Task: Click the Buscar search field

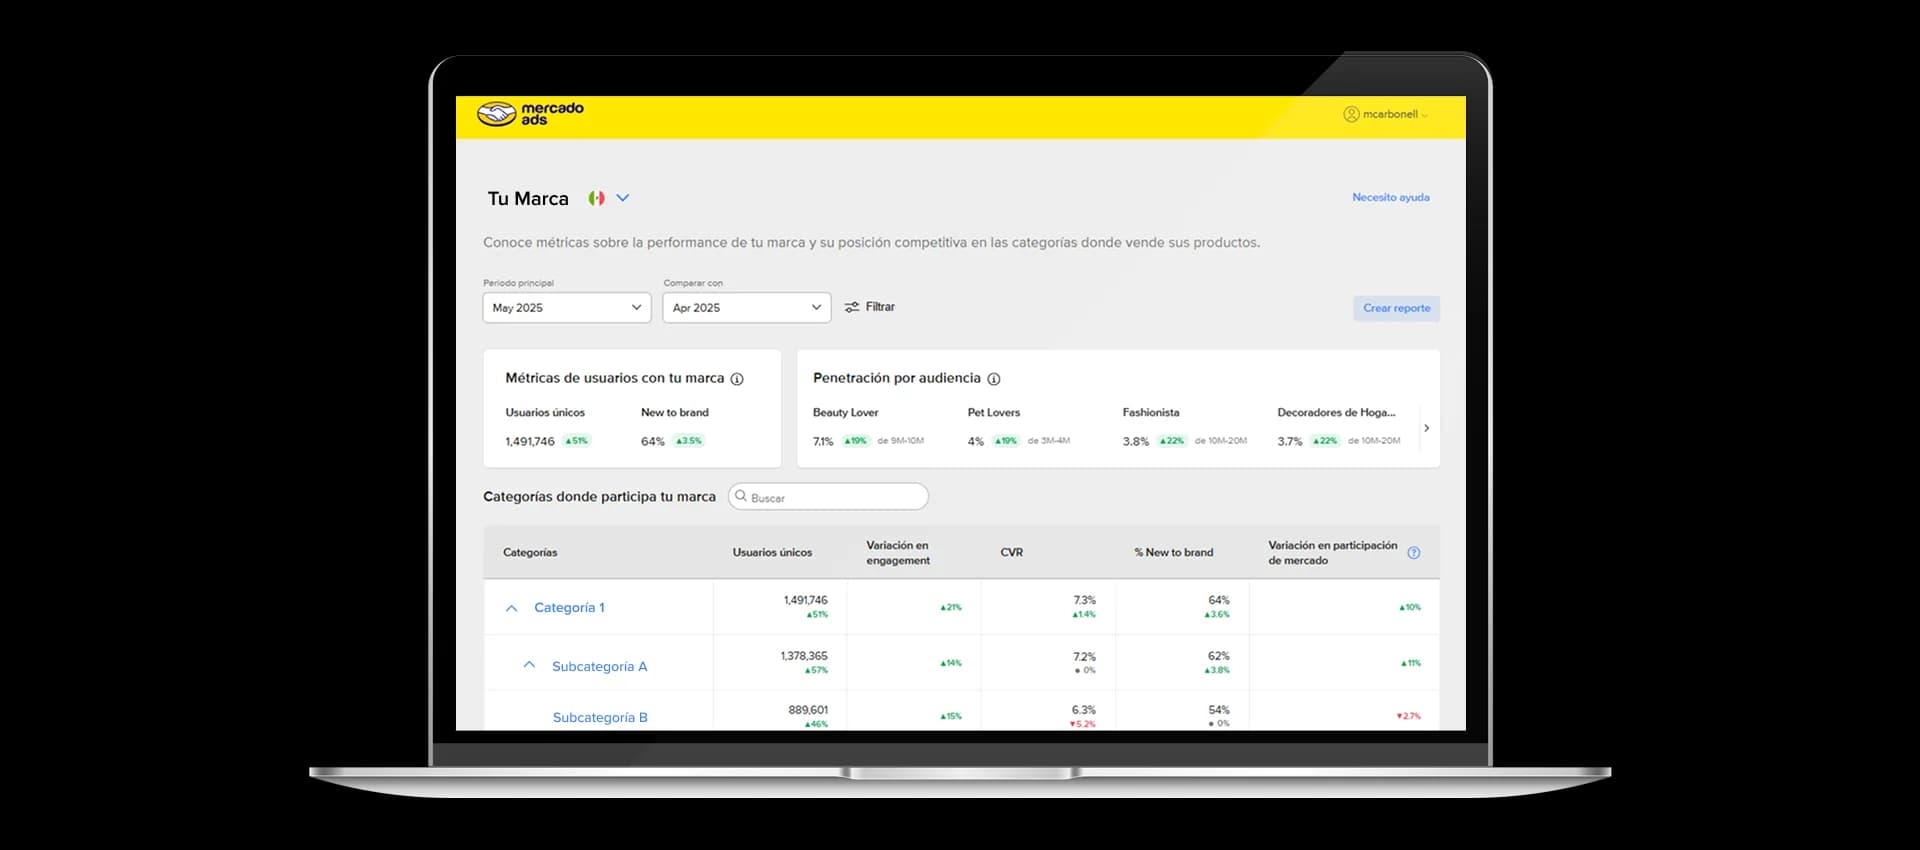Action: tap(828, 497)
